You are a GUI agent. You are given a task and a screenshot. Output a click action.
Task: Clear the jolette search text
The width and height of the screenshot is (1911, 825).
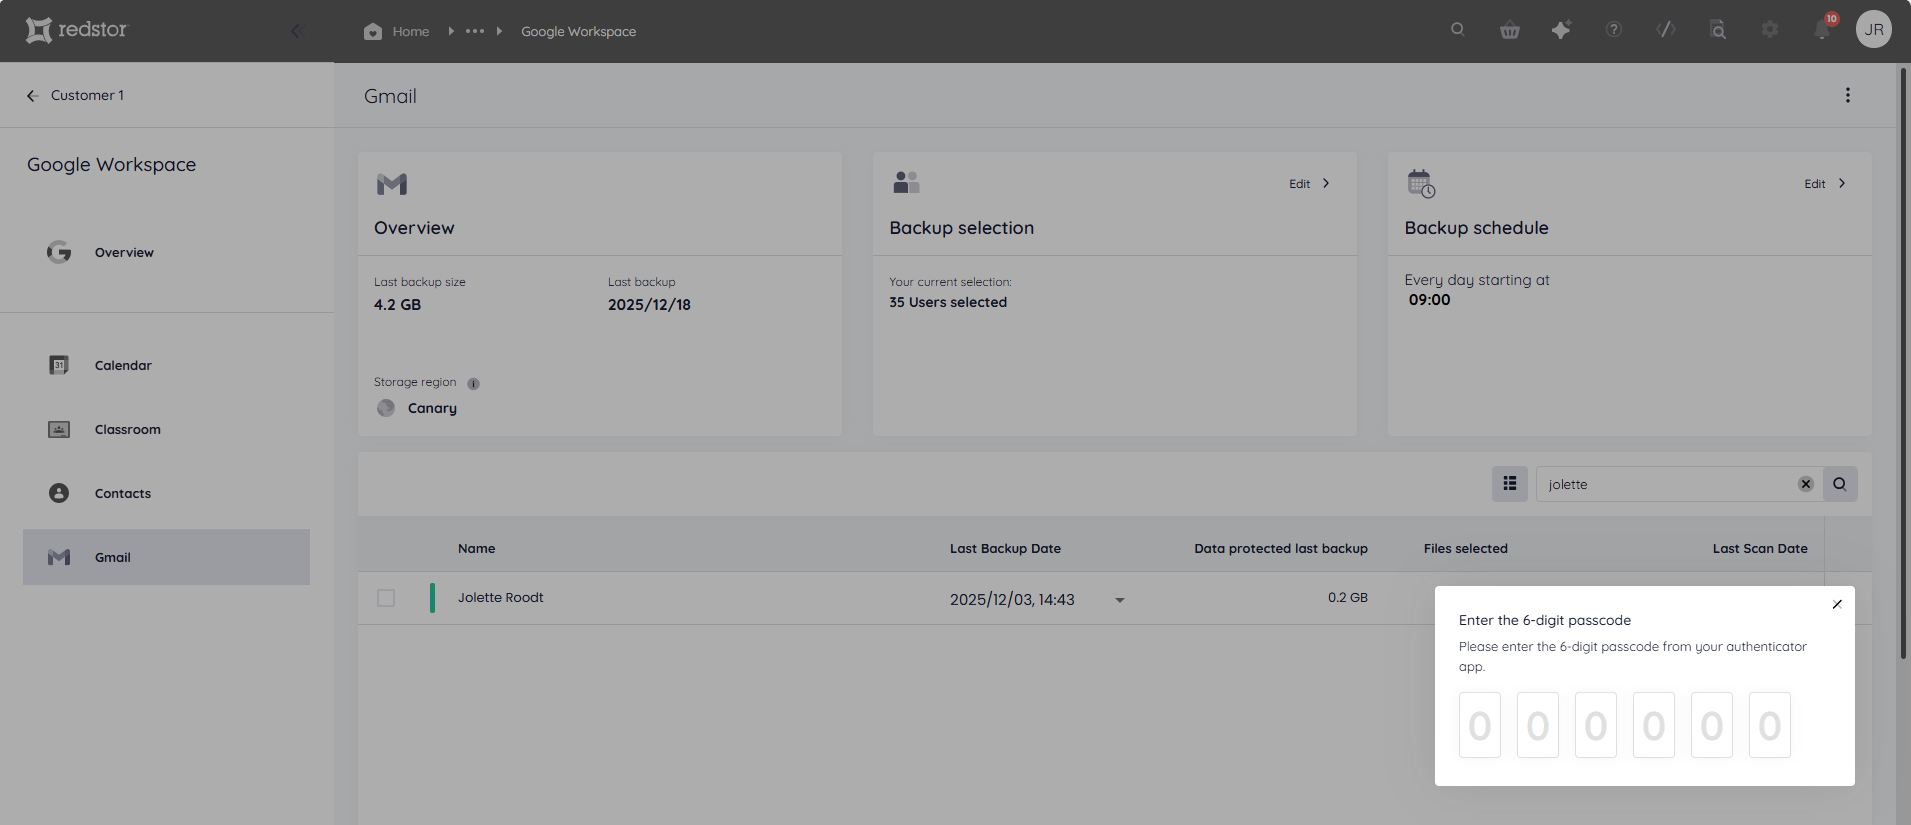tap(1805, 484)
